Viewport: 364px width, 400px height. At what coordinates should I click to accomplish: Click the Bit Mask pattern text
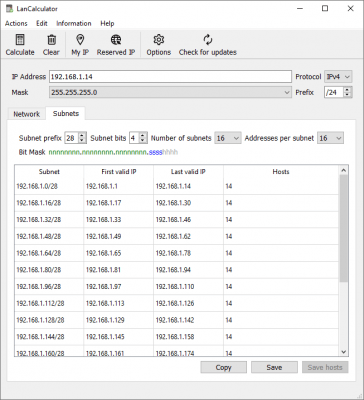click(x=113, y=152)
